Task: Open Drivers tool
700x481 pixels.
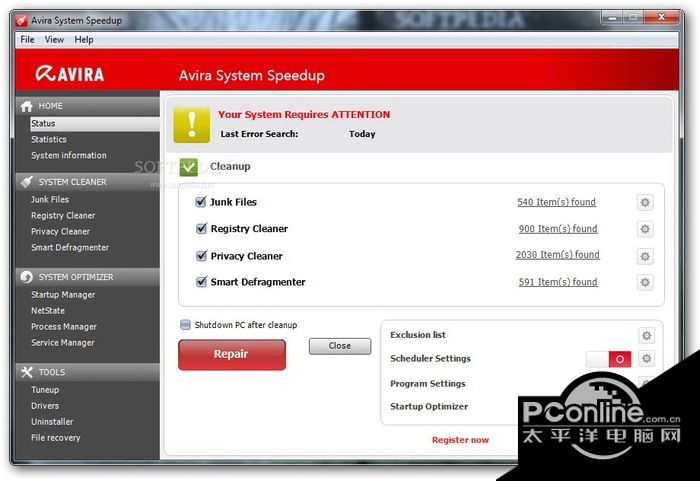Action: point(45,406)
